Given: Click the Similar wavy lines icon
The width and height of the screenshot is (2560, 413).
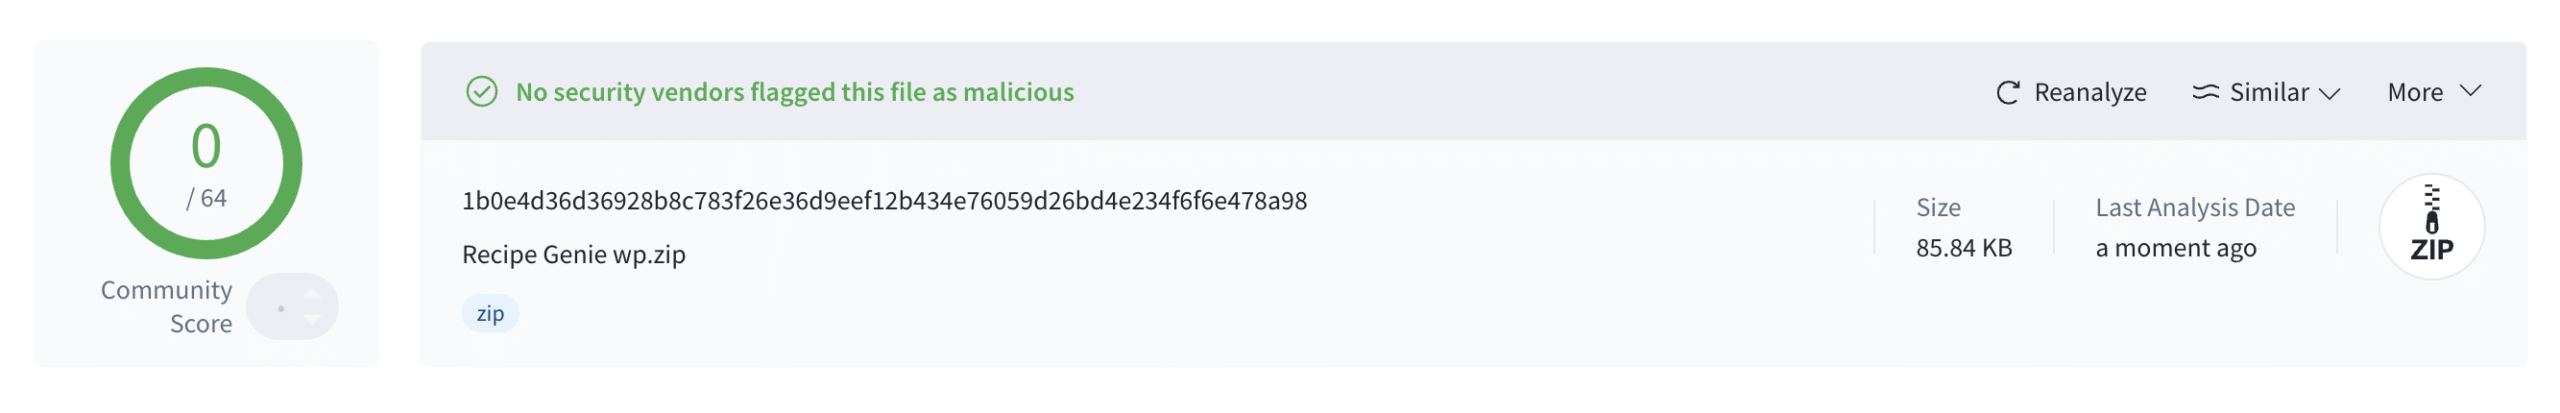Looking at the screenshot, I should 2205,92.
